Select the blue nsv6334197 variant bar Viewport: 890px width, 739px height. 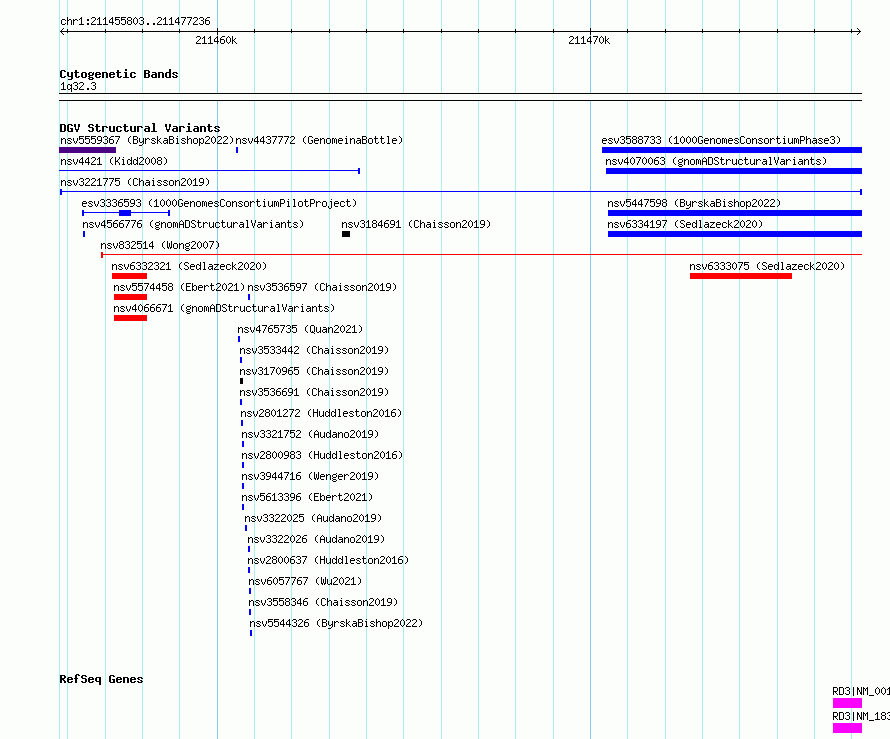[734, 234]
